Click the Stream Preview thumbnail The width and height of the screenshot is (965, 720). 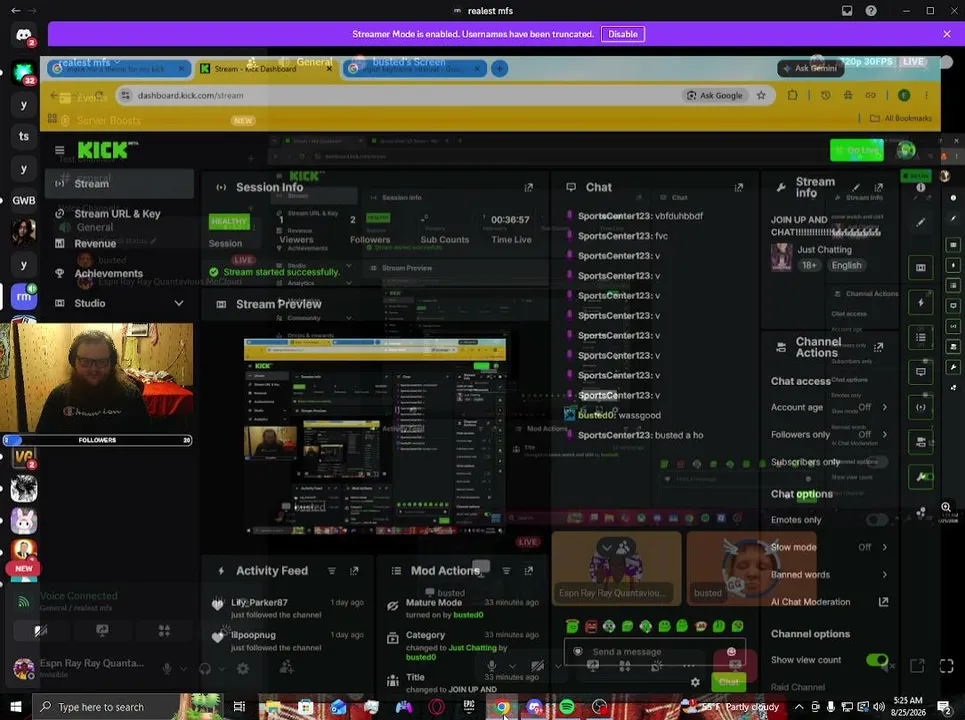click(x=374, y=436)
